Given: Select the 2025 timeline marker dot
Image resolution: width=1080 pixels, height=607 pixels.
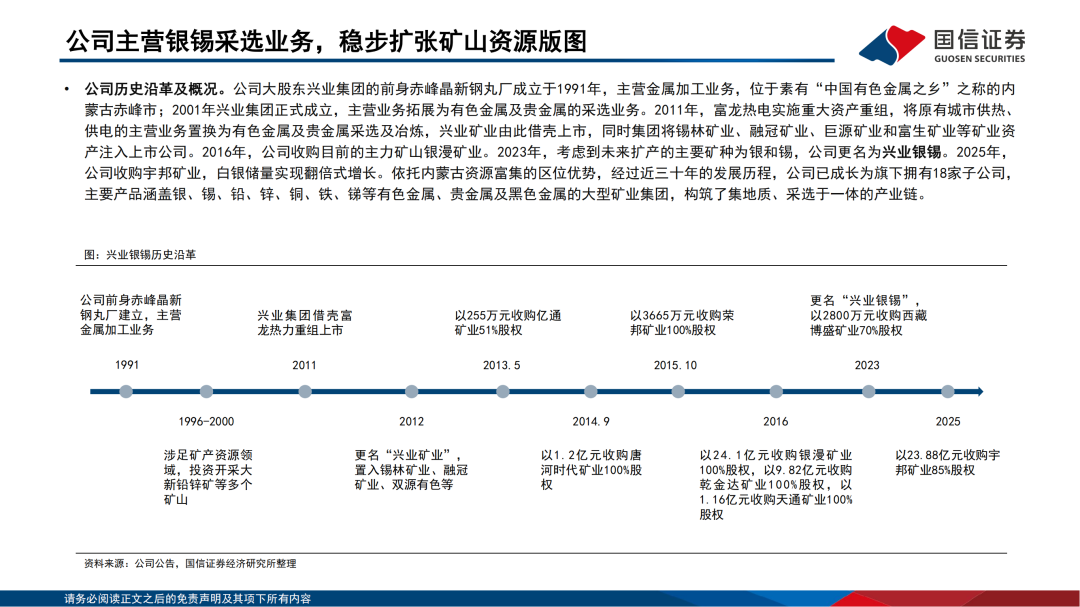Looking at the screenshot, I should point(948,391).
